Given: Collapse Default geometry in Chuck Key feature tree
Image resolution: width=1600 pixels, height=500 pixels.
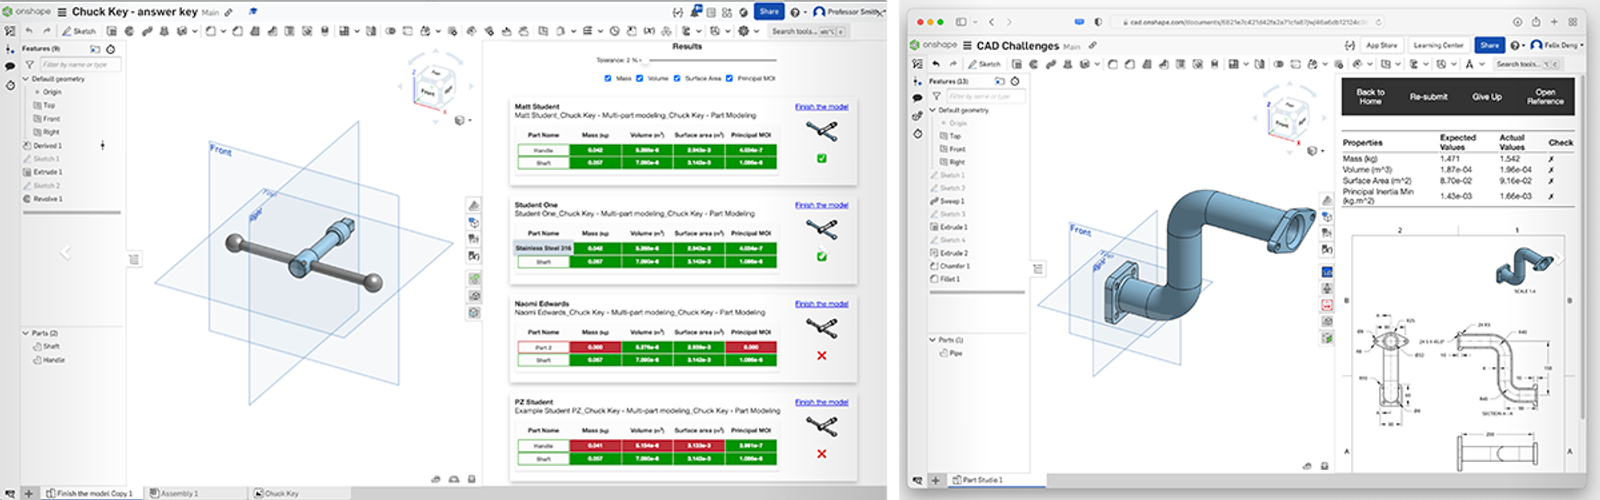Looking at the screenshot, I should coord(26,79).
